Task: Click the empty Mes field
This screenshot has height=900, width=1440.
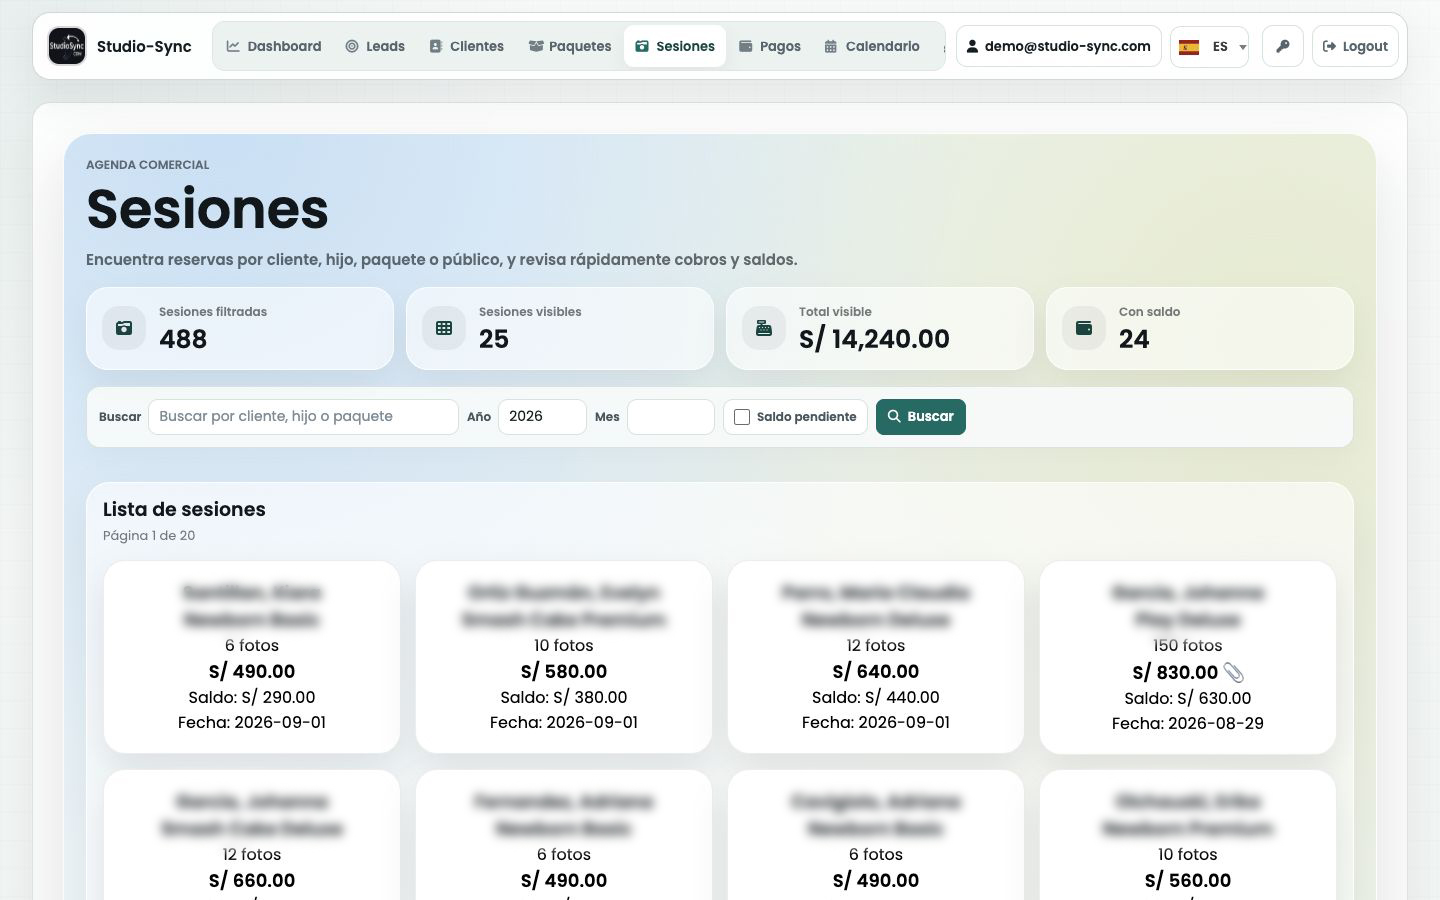Action: pos(671,417)
